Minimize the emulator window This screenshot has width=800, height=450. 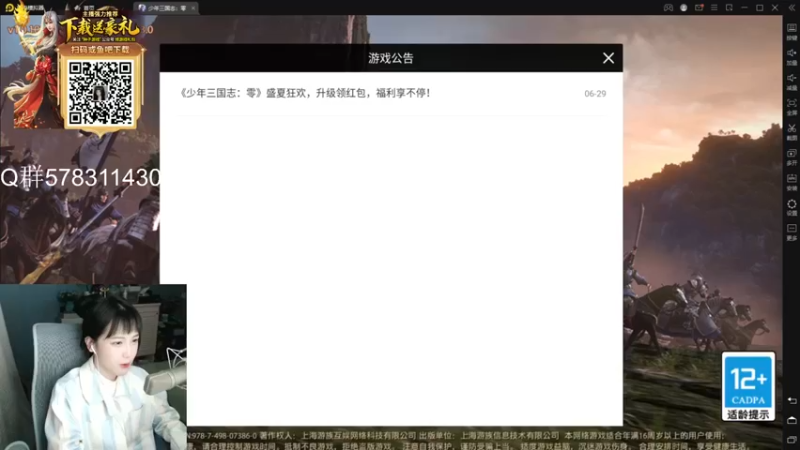[744, 8]
